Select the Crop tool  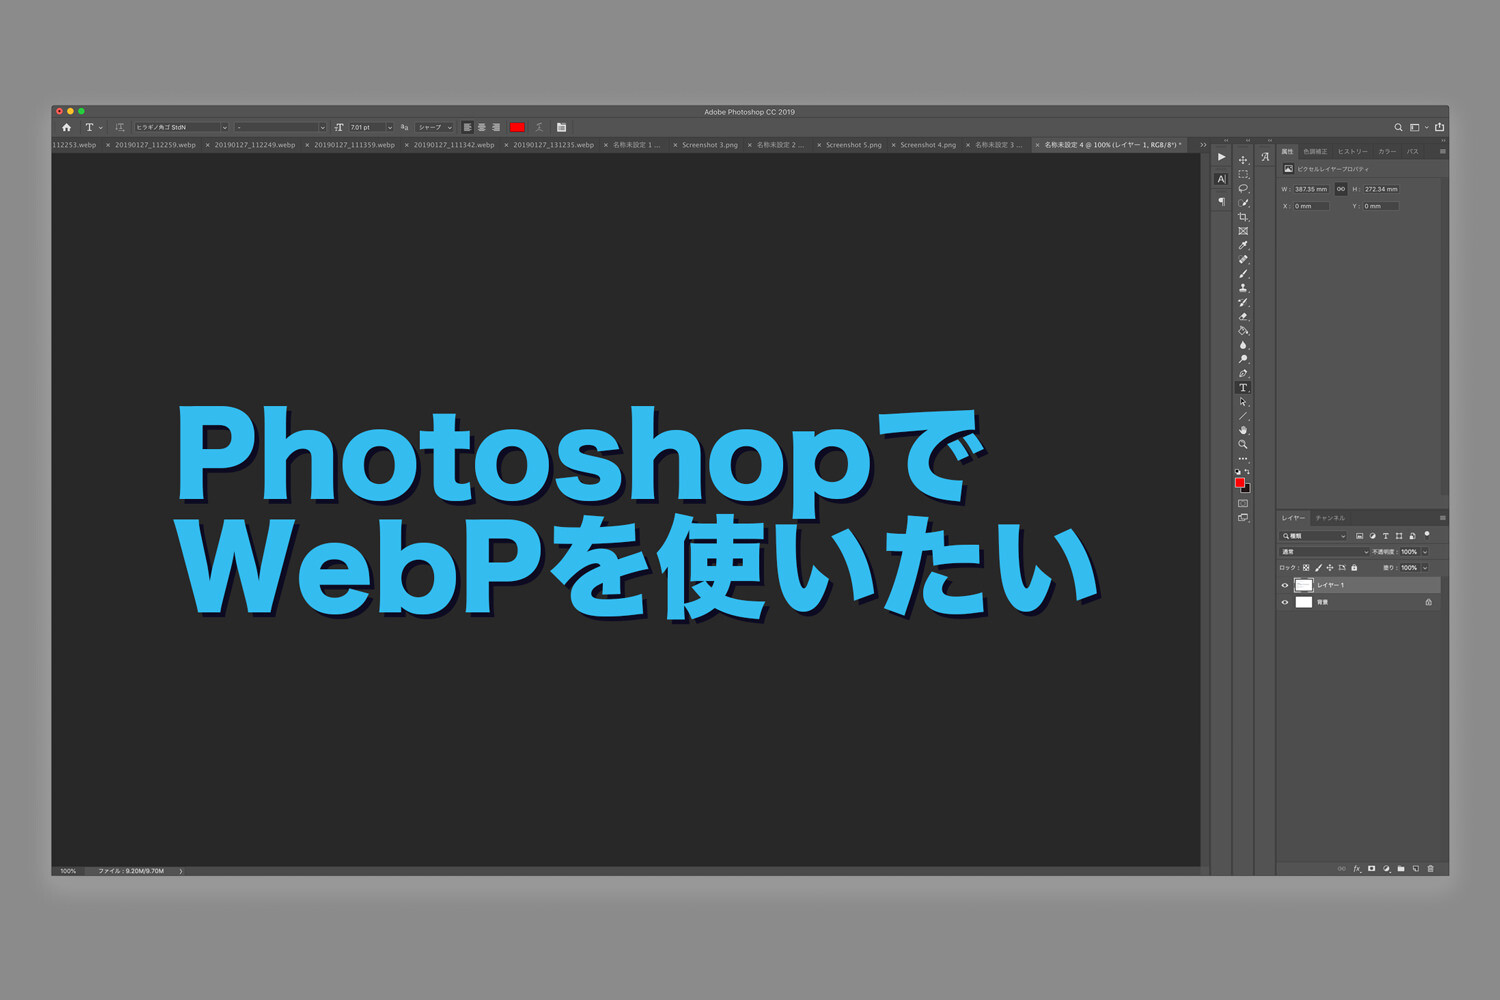click(1243, 217)
